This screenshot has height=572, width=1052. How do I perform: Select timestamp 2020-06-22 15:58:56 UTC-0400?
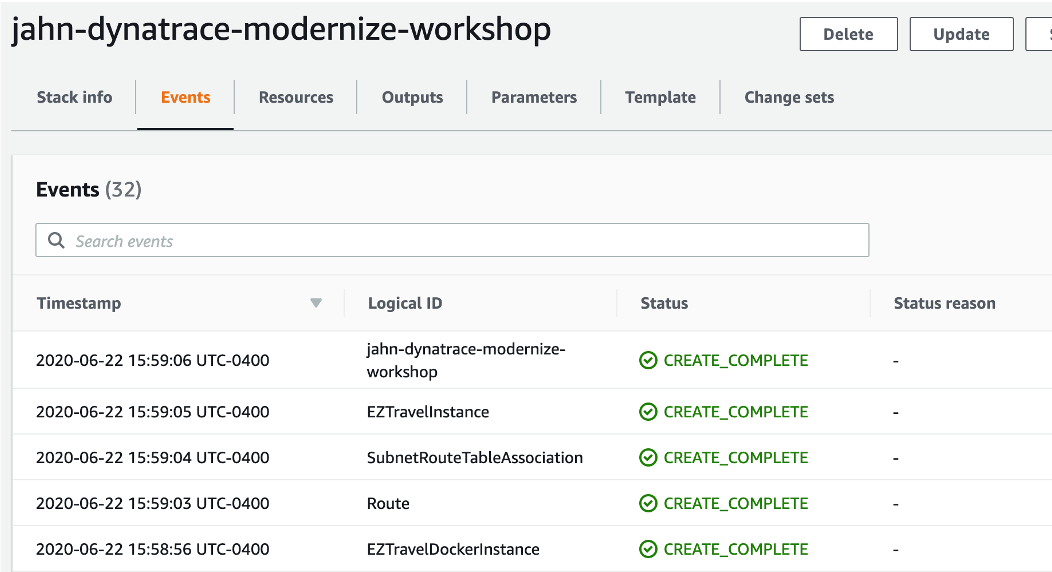[152, 549]
